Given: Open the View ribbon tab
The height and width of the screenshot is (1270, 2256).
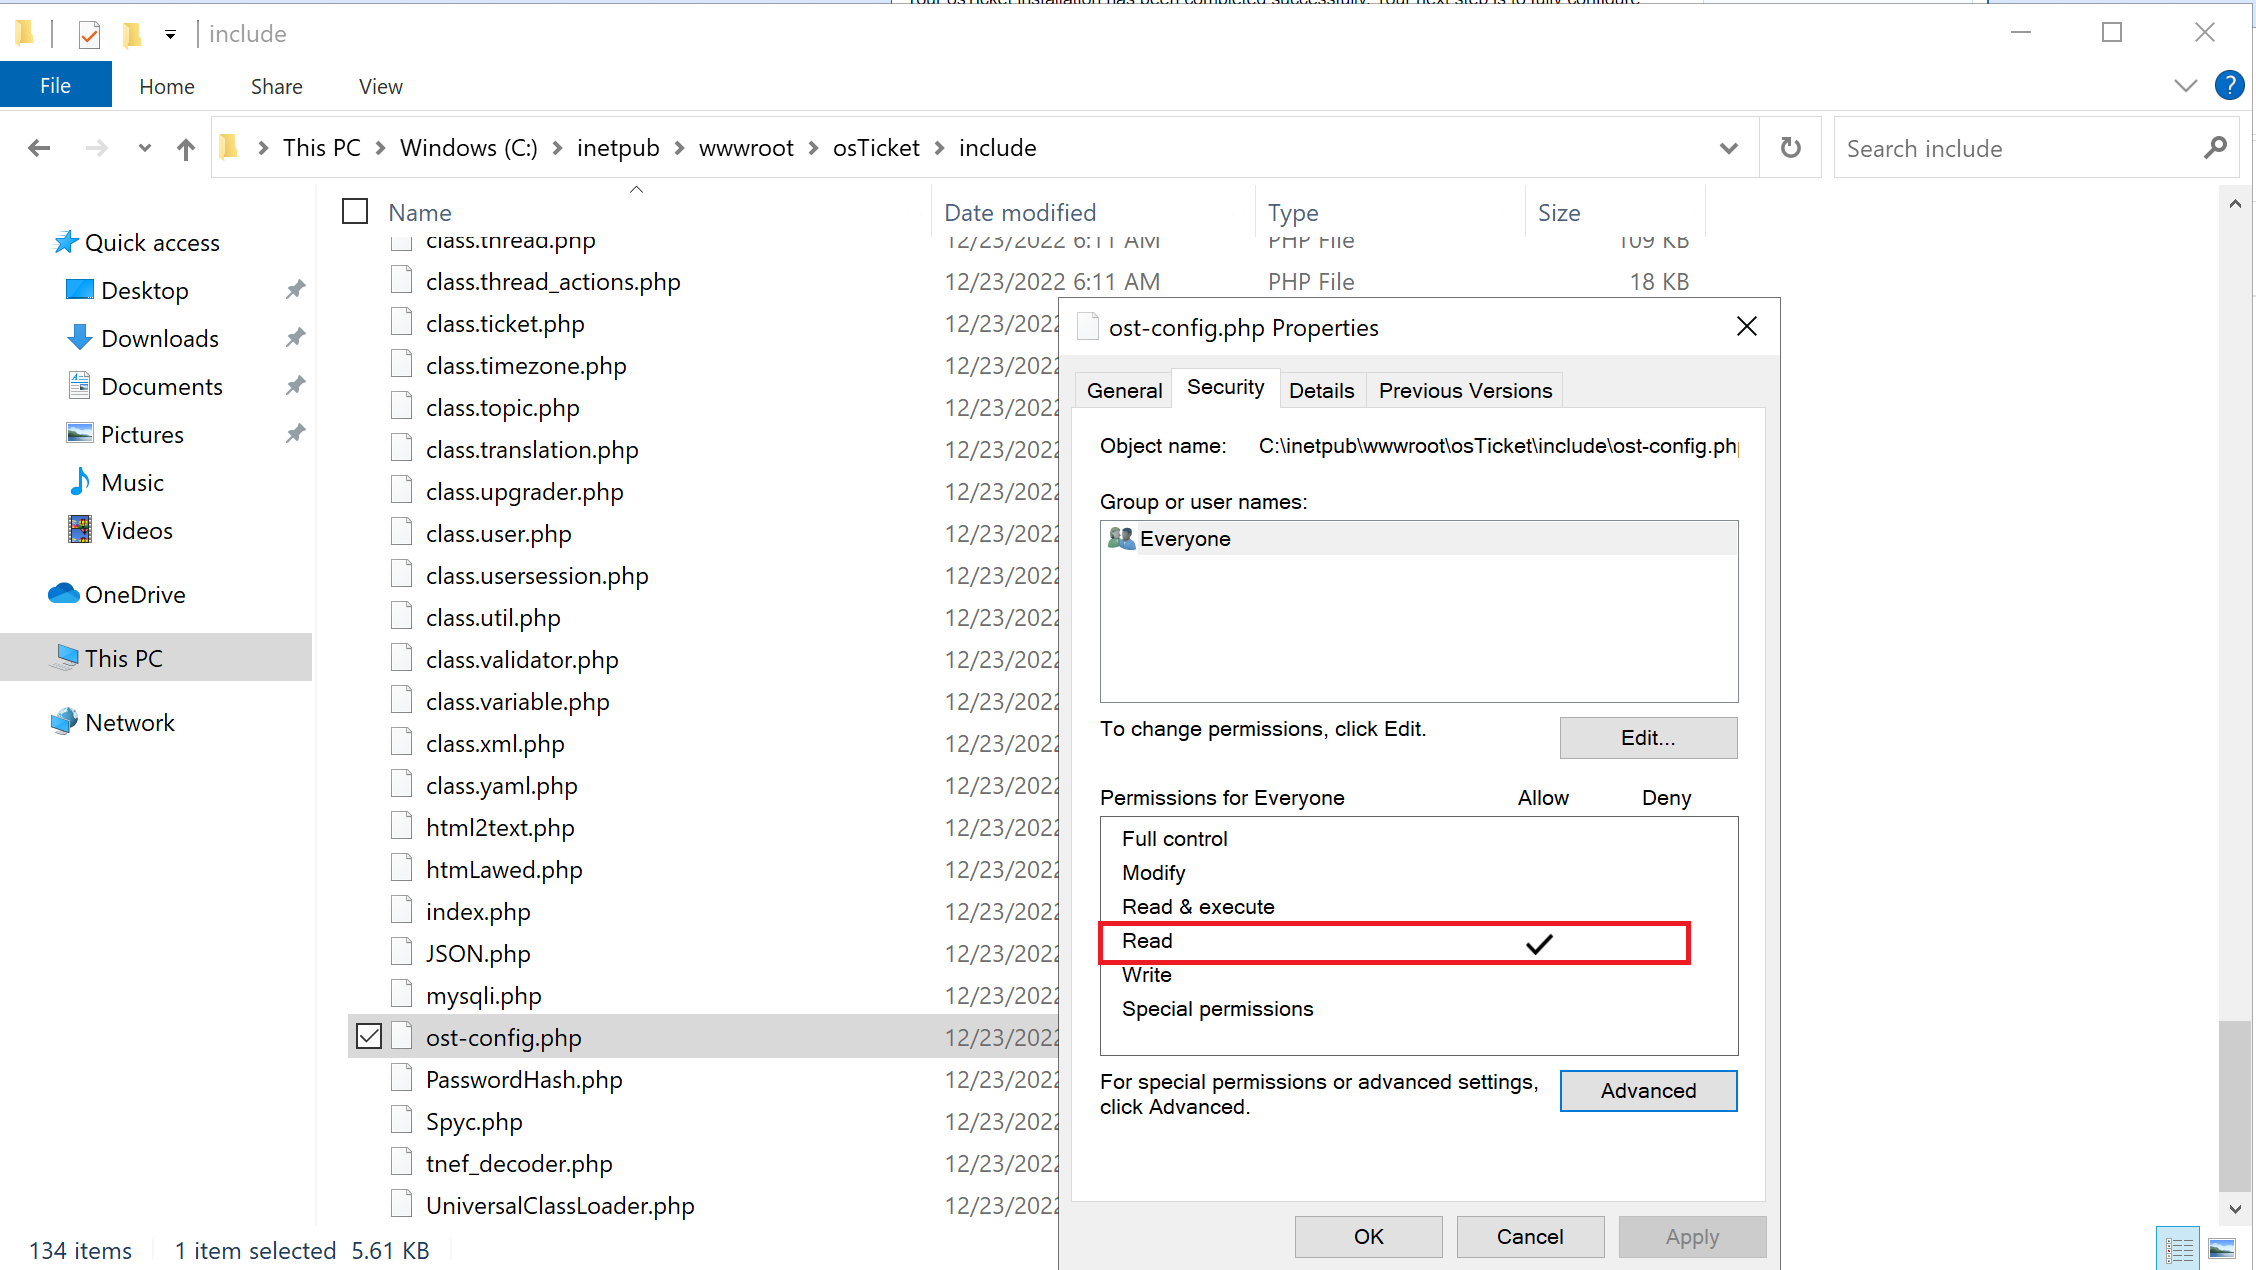Looking at the screenshot, I should pyautogui.click(x=380, y=86).
